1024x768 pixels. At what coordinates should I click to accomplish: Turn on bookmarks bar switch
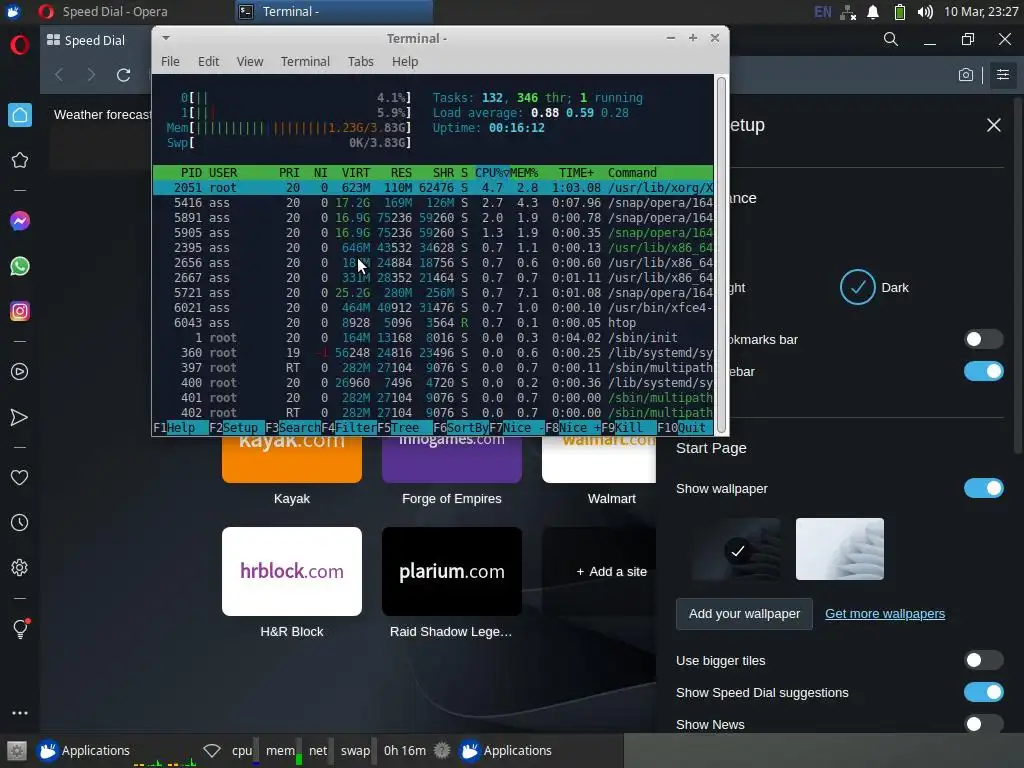pyautogui.click(x=984, y=339)
